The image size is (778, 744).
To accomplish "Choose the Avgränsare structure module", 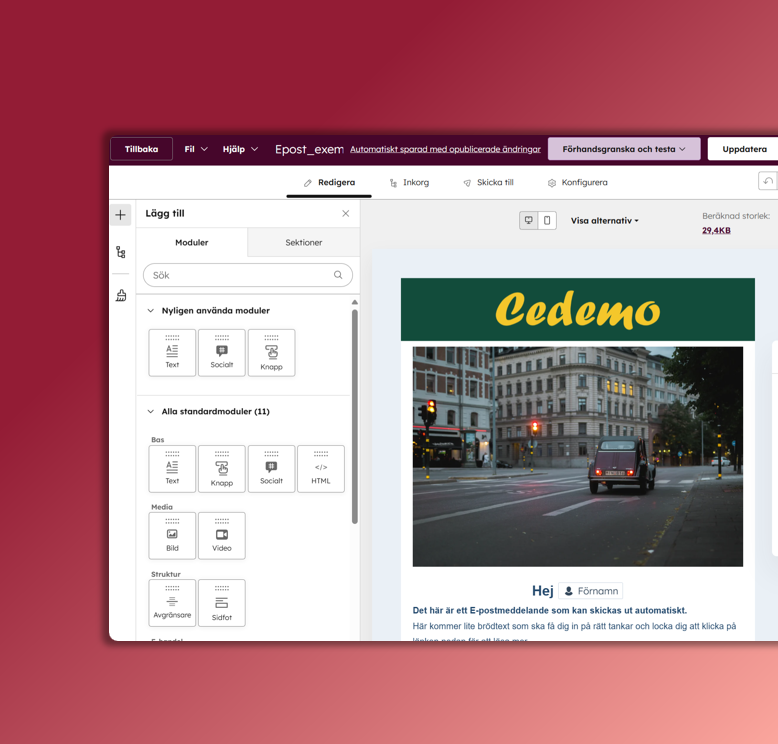I will tap(172, 603).
